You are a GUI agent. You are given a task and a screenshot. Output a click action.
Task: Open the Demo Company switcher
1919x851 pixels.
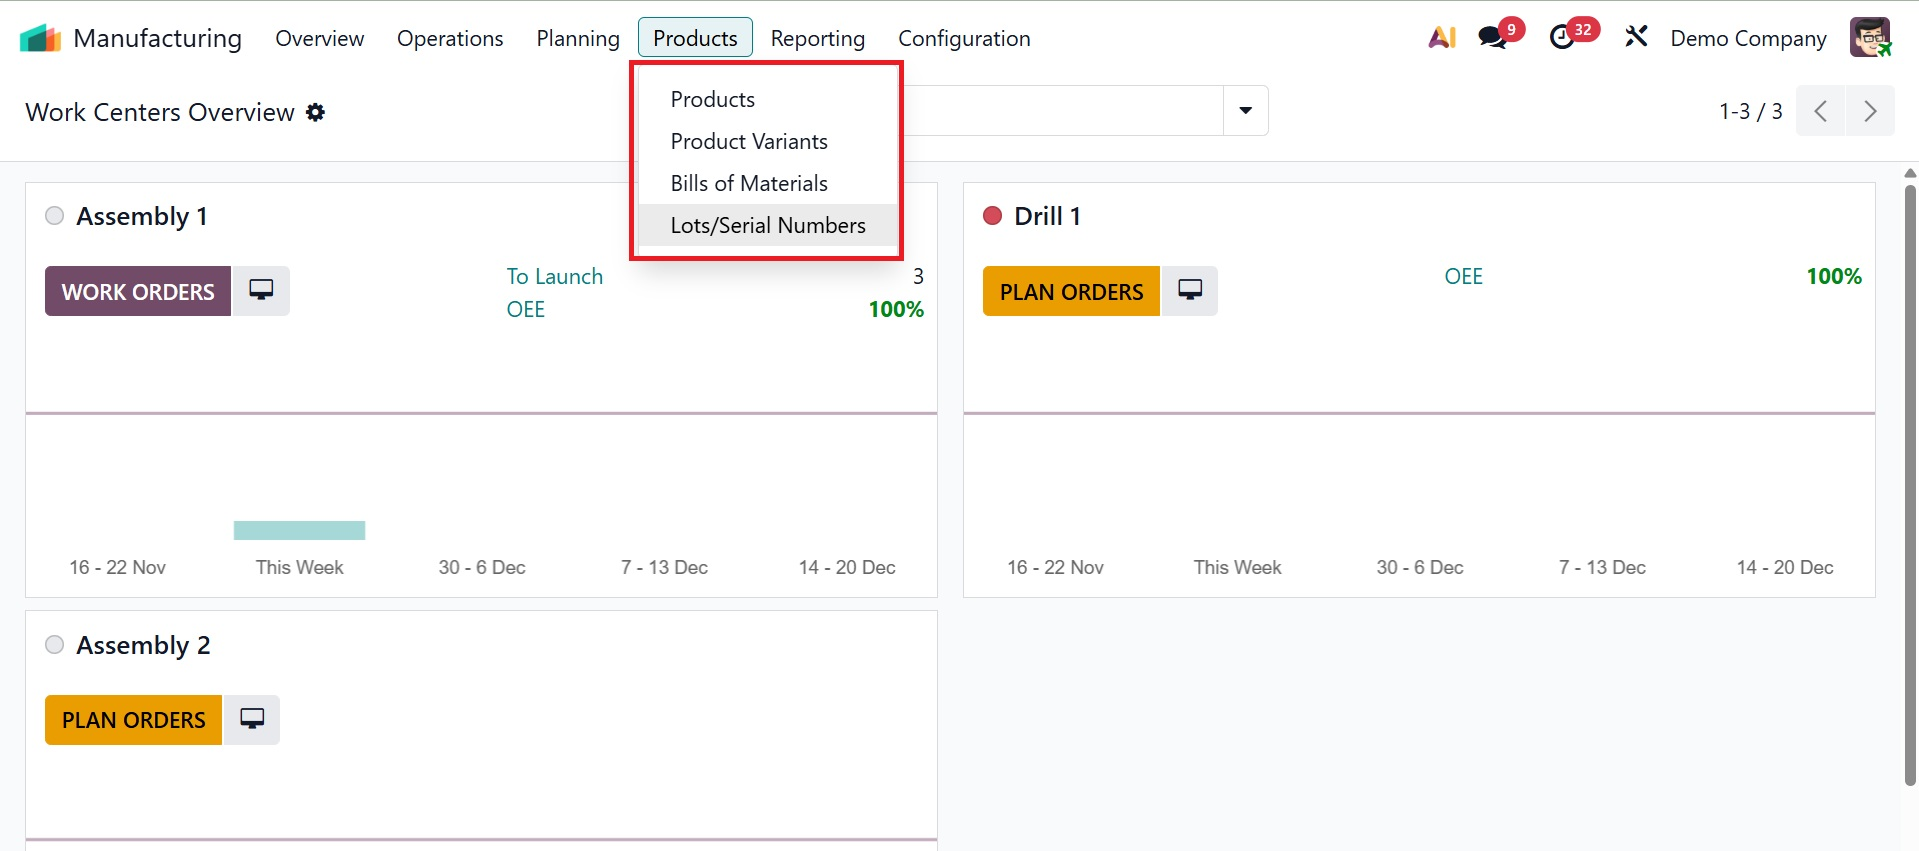tap(1748, 38)
